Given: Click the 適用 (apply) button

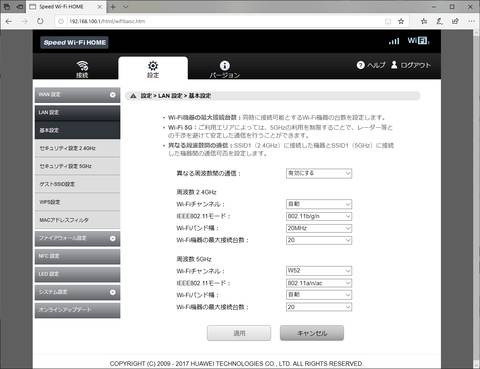Looking at the screenshot, I should point(239,333).
